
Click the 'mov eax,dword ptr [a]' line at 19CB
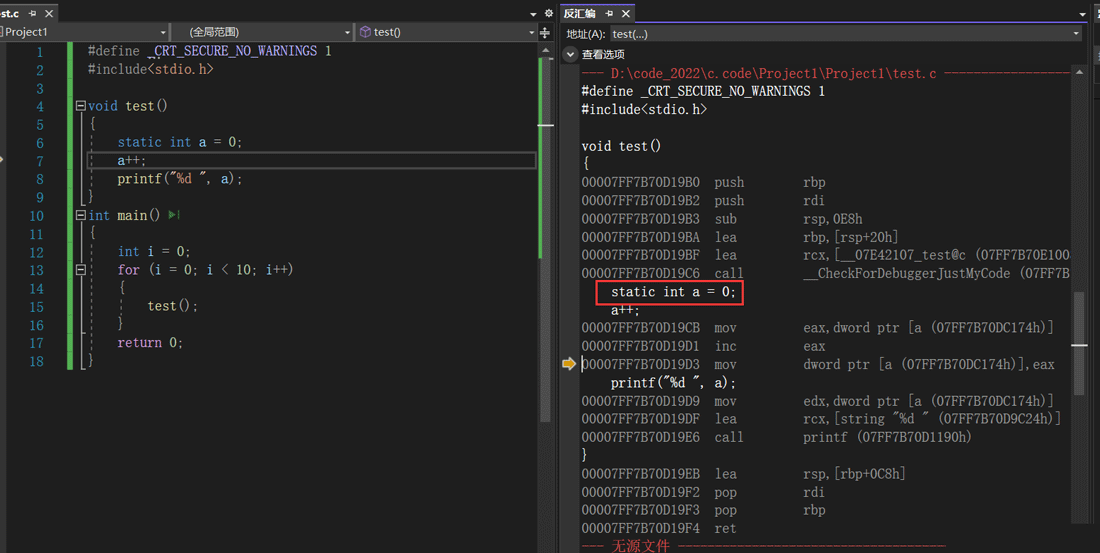[x=818, y=328]
